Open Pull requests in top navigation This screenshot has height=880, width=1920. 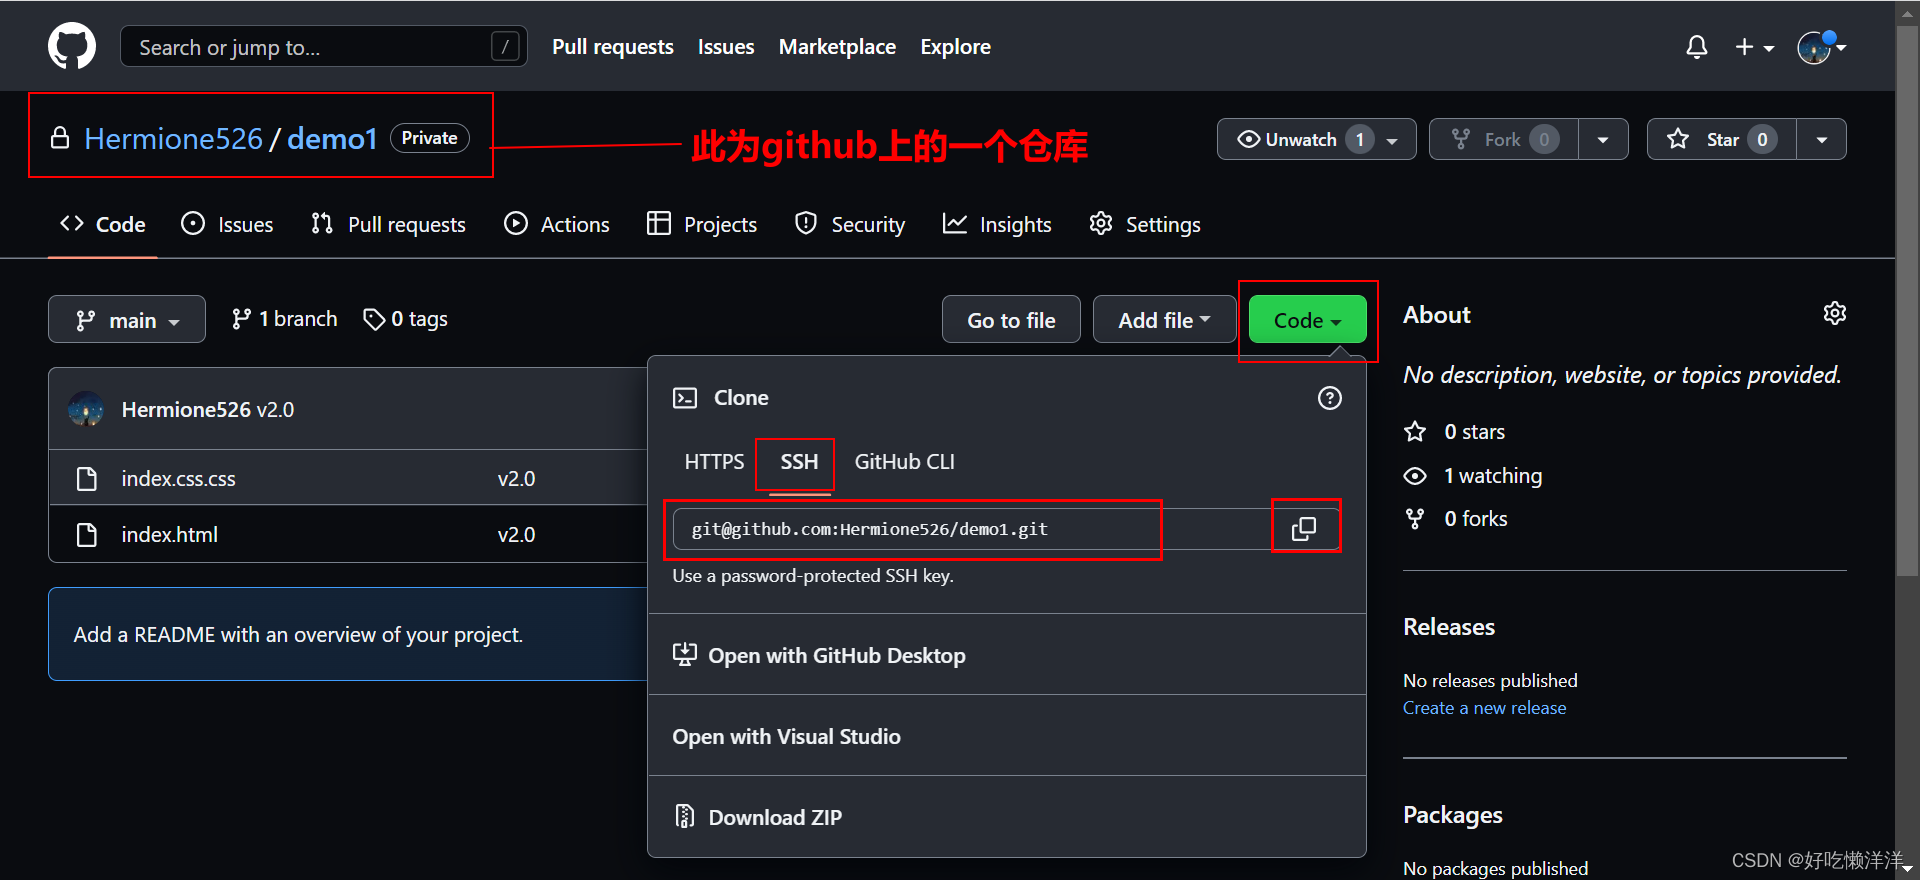(x=613, y=47)
